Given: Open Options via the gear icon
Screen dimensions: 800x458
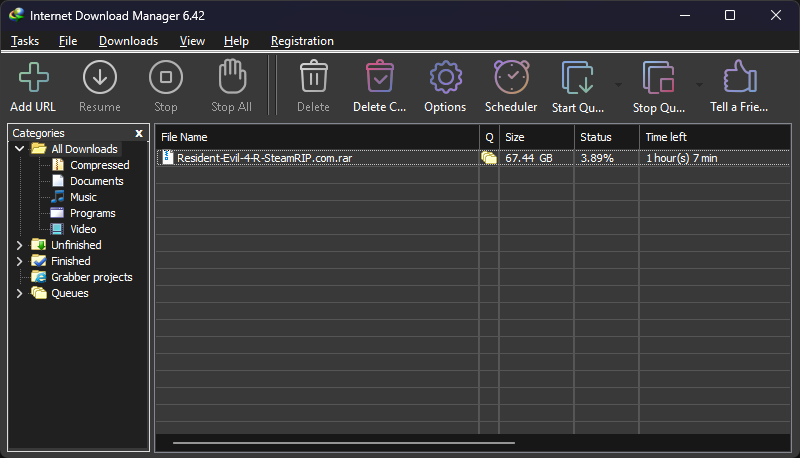Looking at the screenshot, I should click(446, 77).
